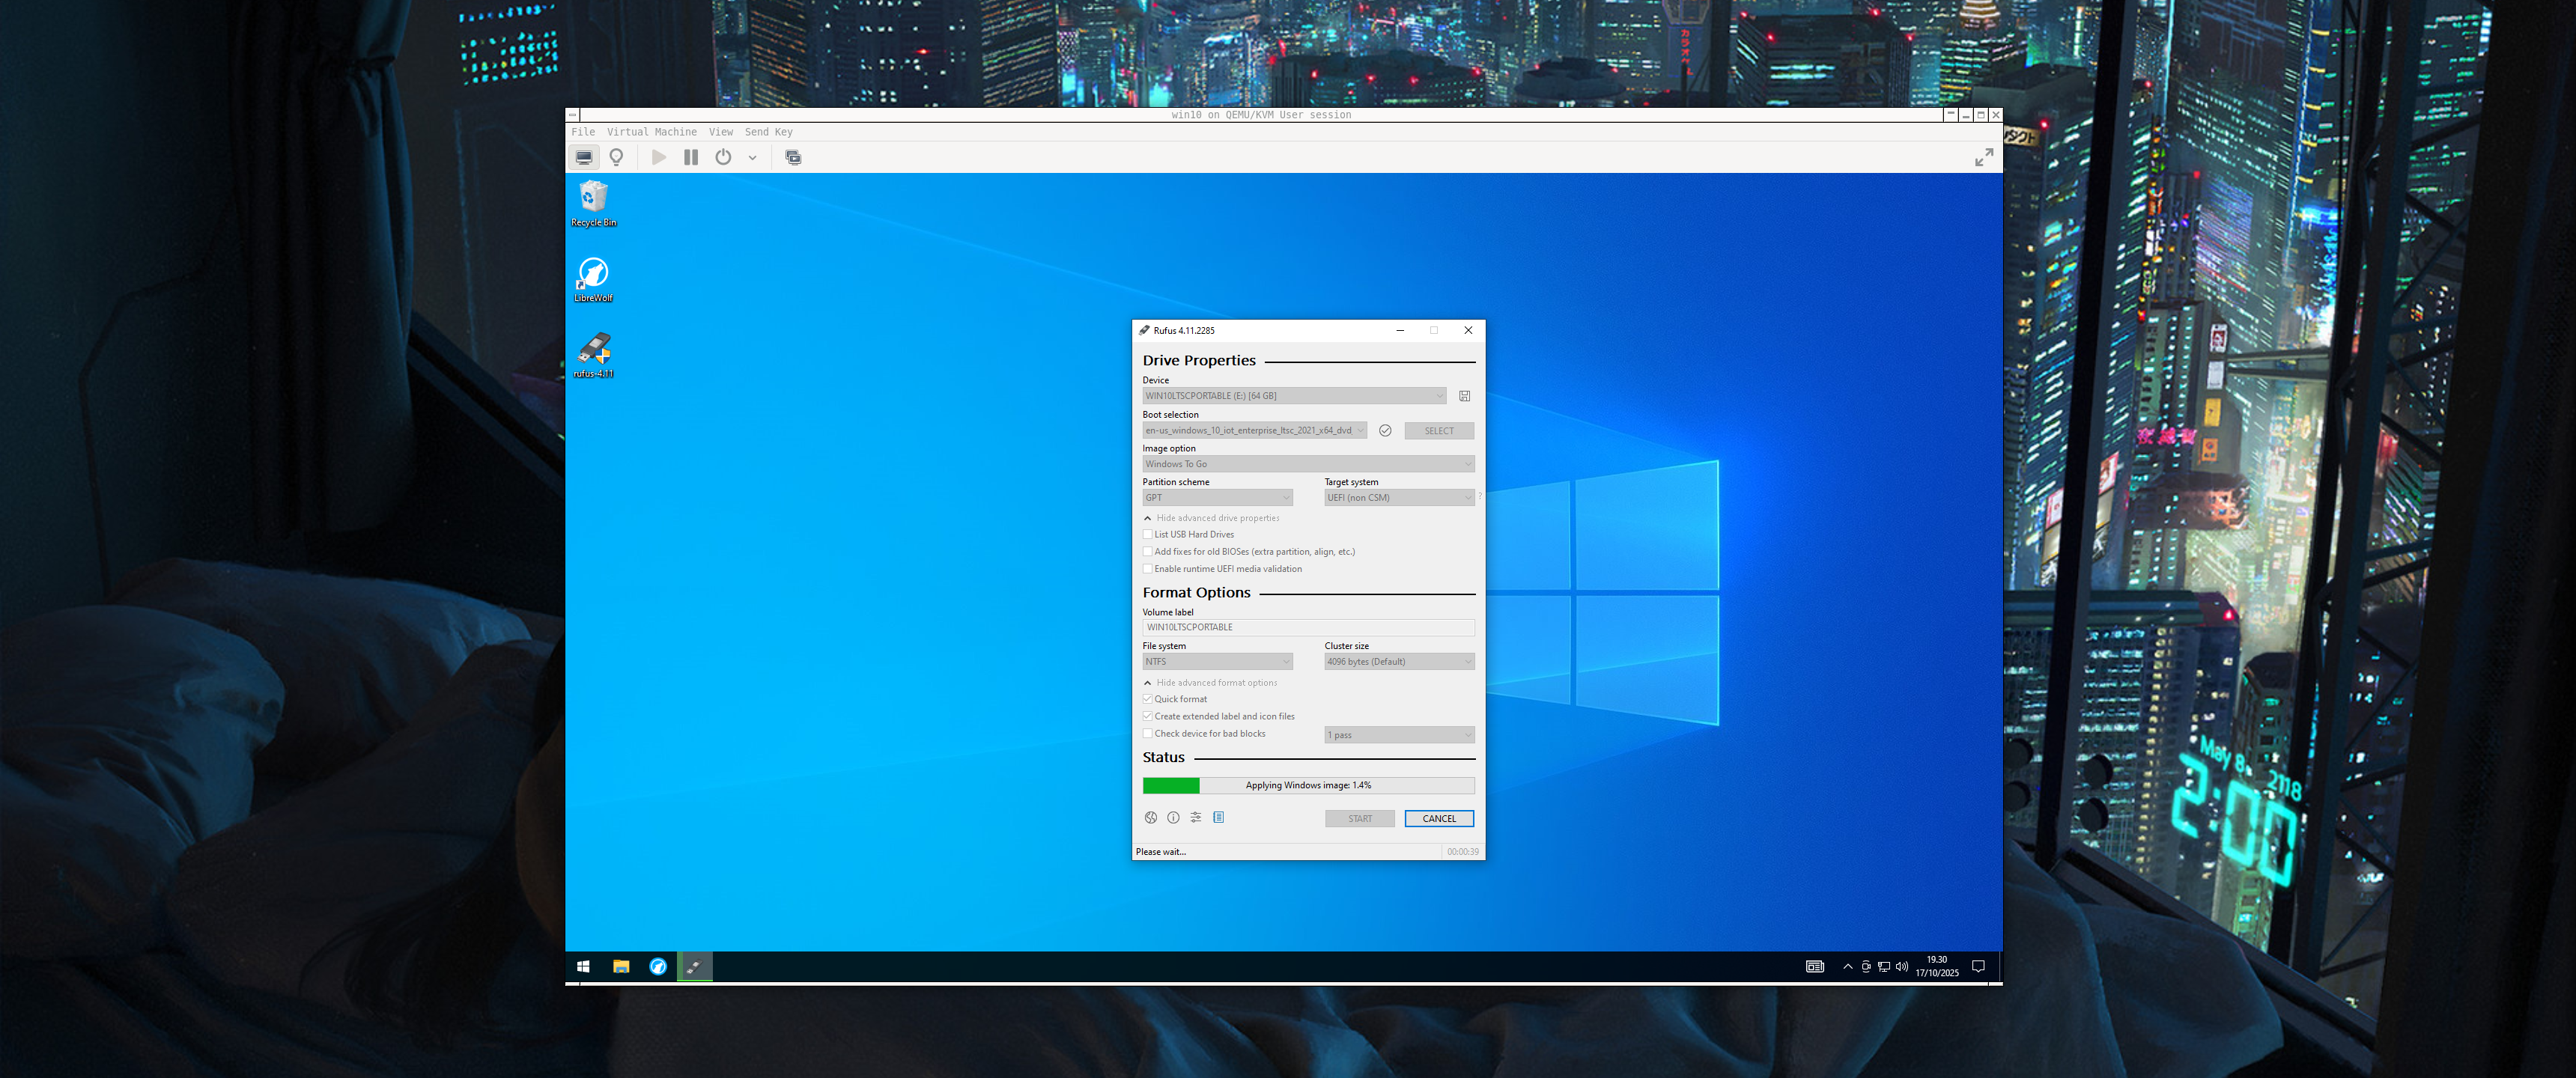Open Rufus settings sliders icon
The height and width of the screenshot is (1078, 2576).
tap(1195, 817)
